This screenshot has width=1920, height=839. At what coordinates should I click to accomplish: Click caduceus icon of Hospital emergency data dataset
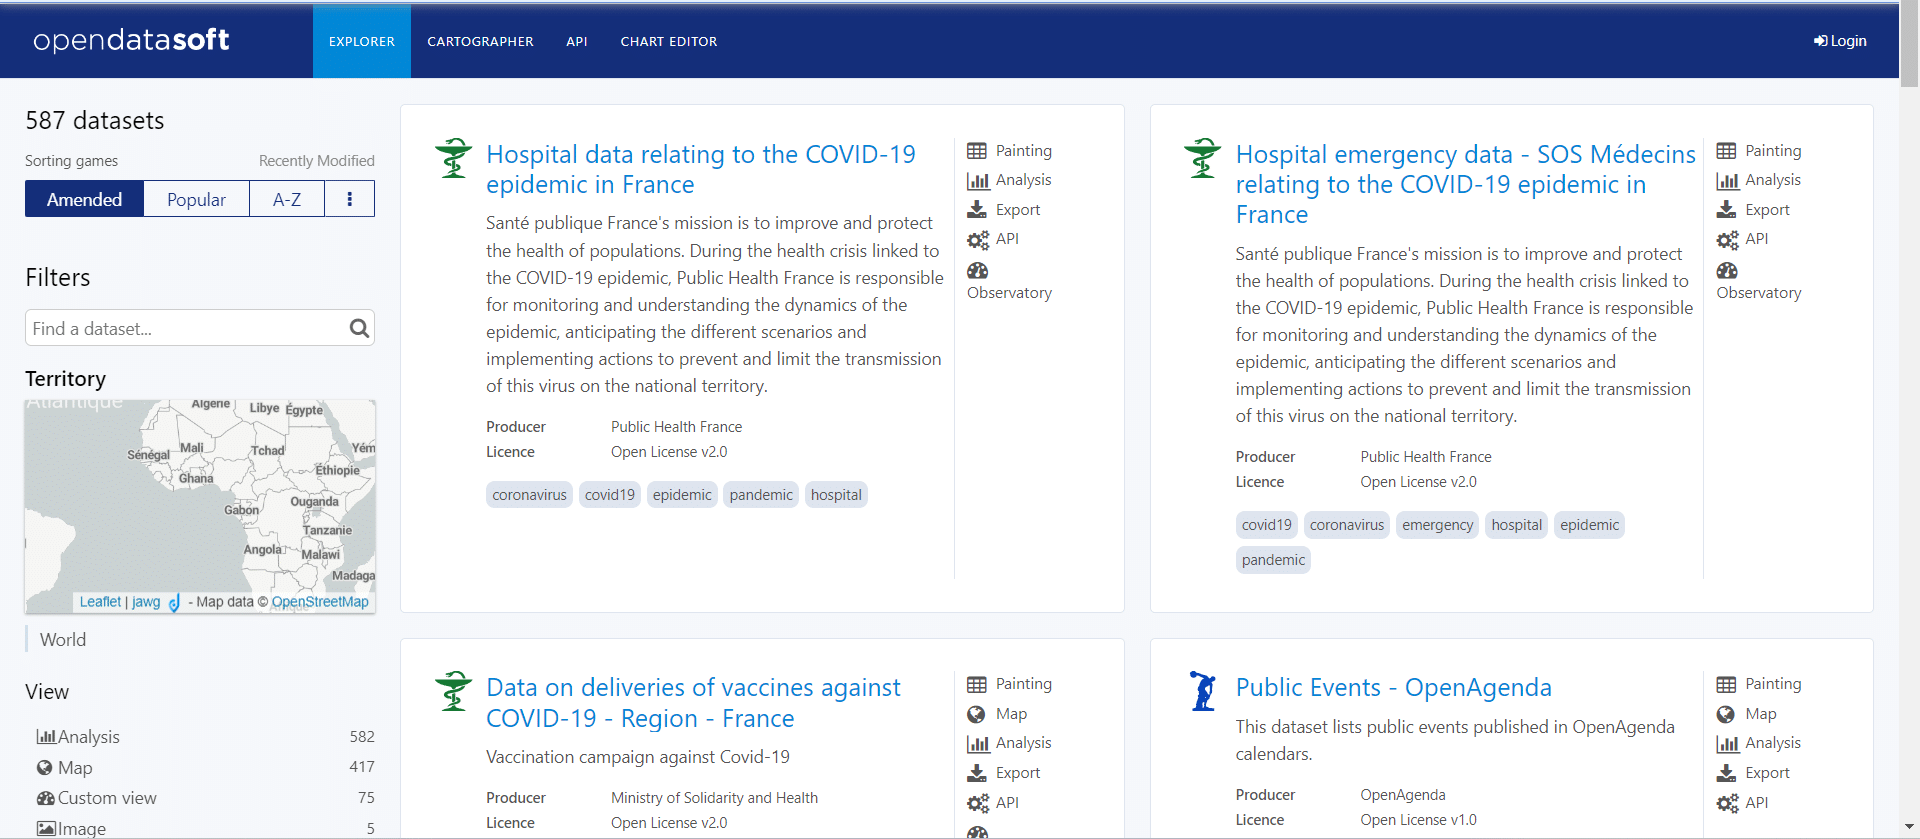pyautogui.click(x=1203, y=158)
